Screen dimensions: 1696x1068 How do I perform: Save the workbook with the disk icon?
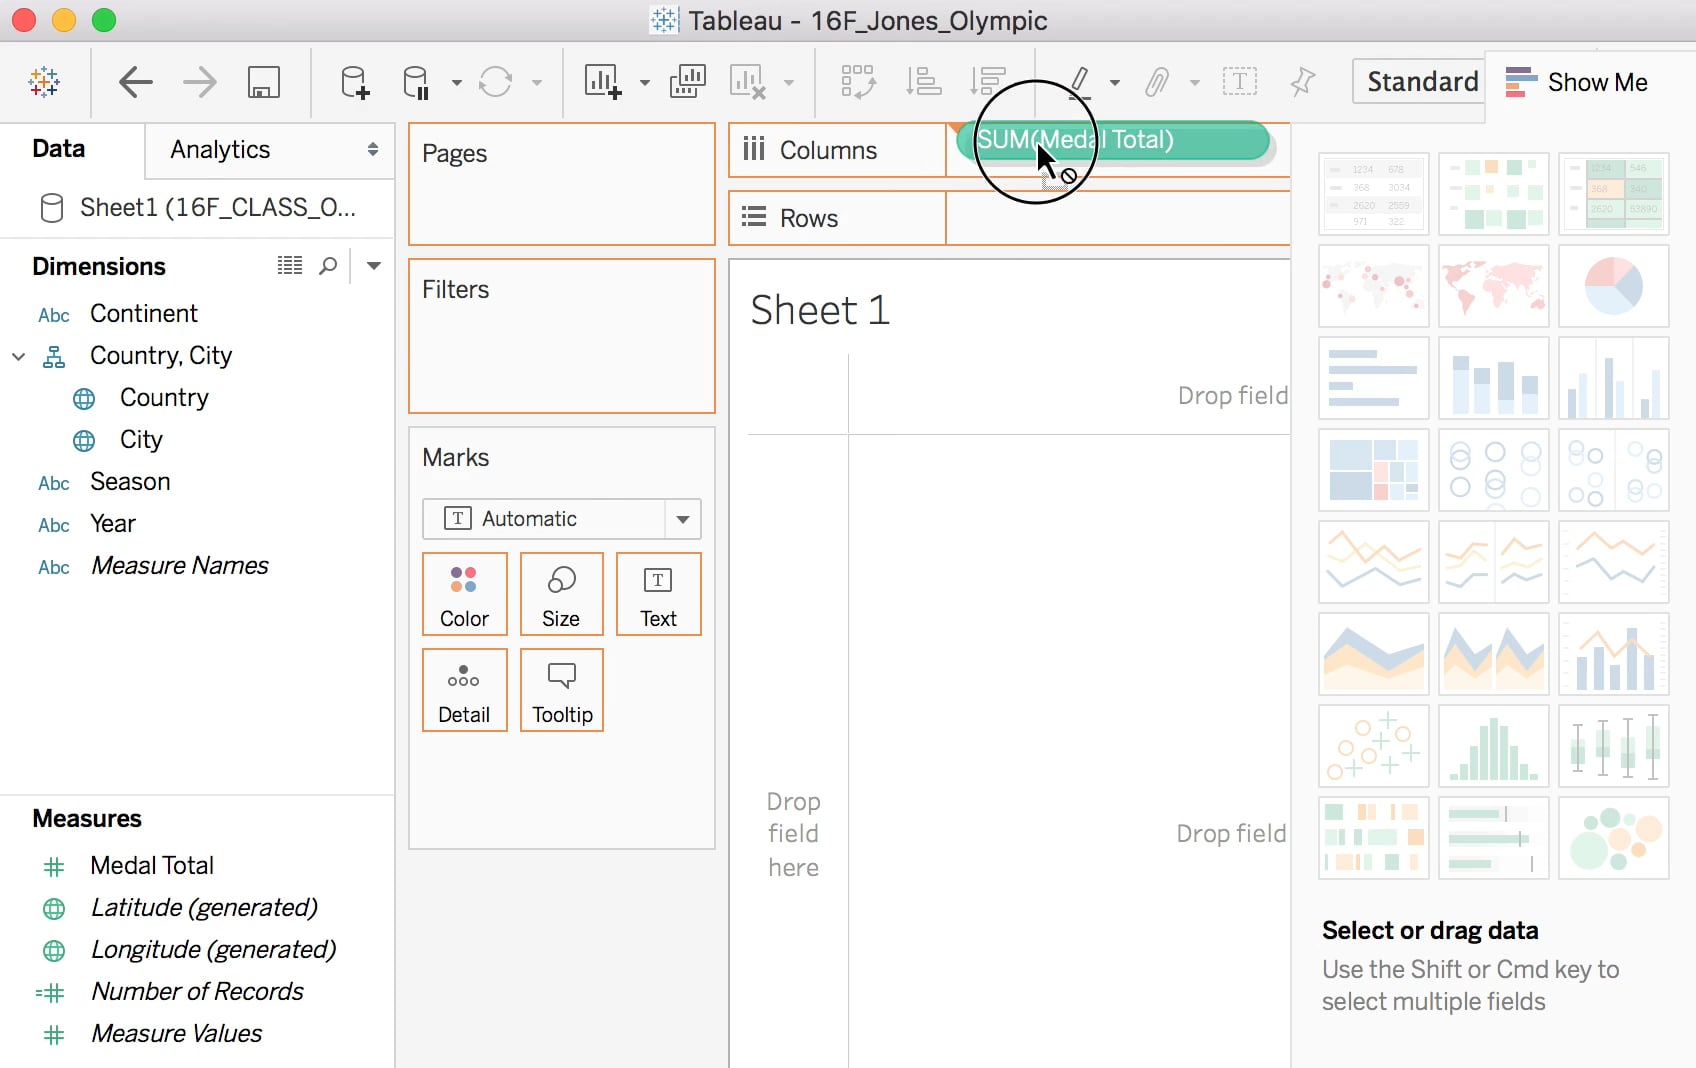264,82
